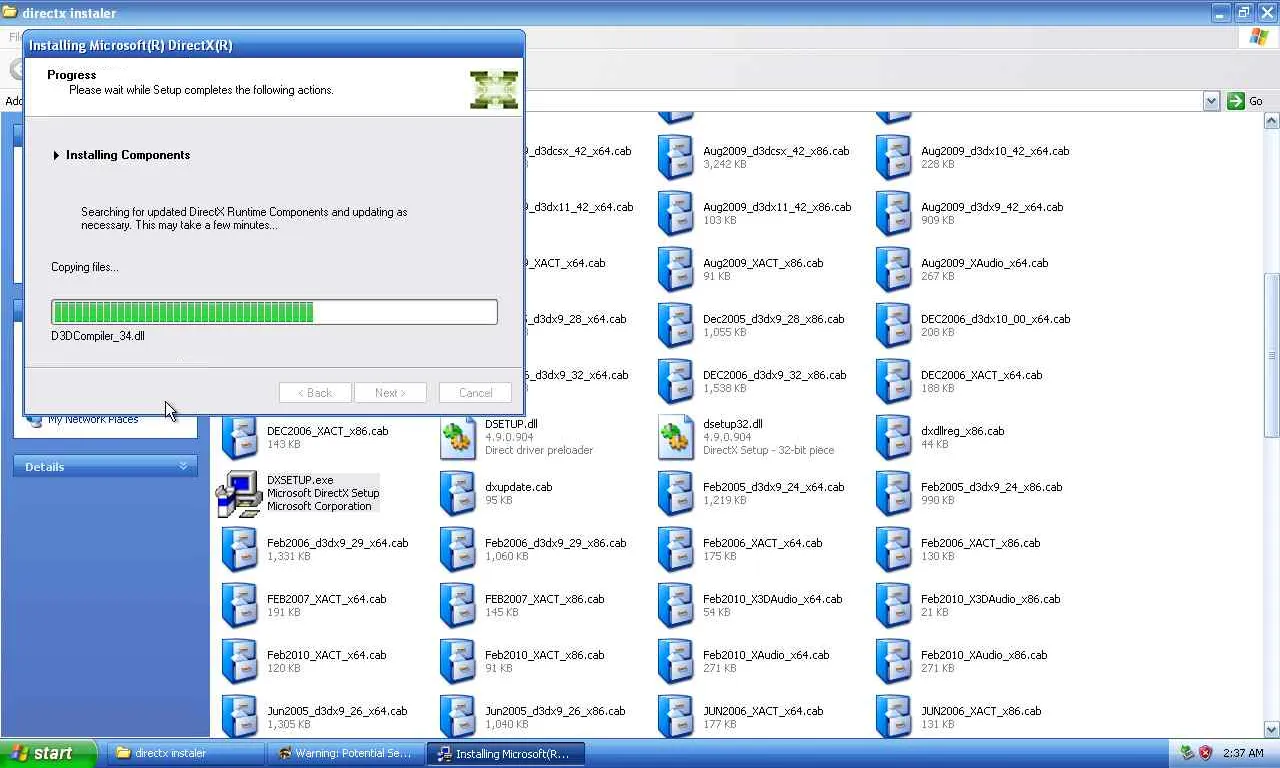Click the Feb2010_XACT_x86.cab file name

pos(545,655)
